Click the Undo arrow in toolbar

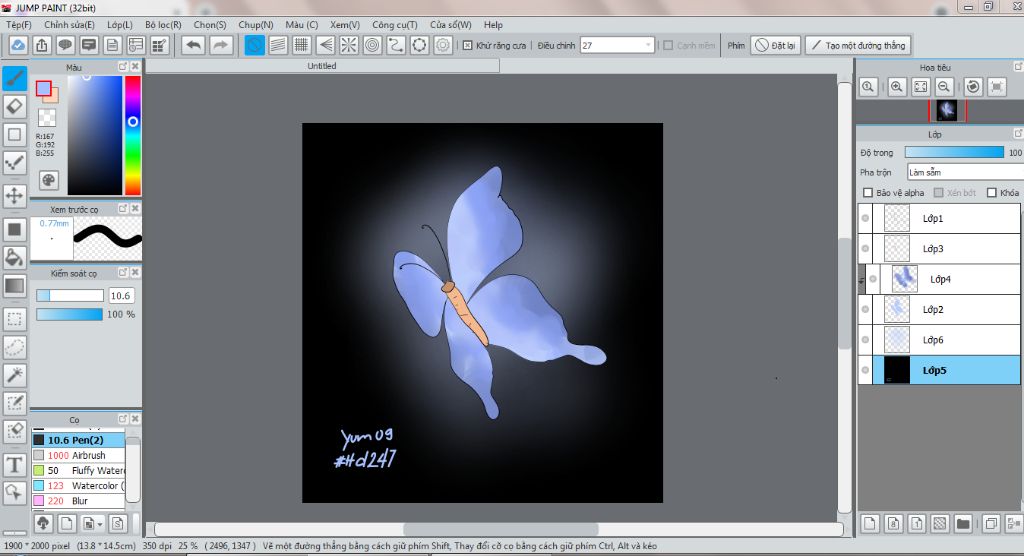(x=193, y=45)
